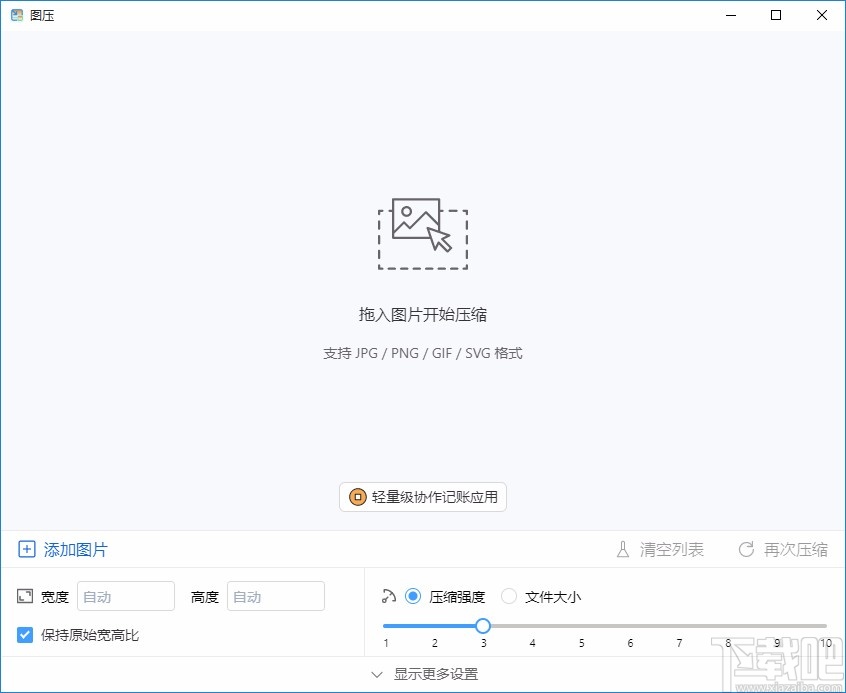Expand 显示更多设置 settings panel

click(x=437, y=674)
